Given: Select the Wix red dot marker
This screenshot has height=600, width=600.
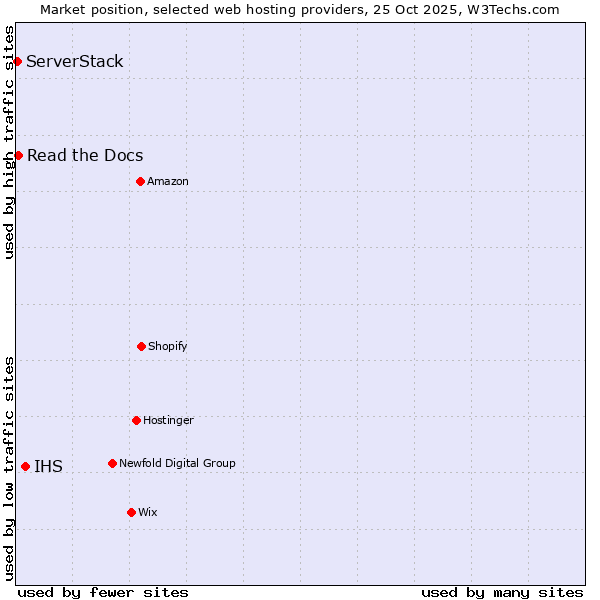Looking at the screenshot, I should click(131, 512).
